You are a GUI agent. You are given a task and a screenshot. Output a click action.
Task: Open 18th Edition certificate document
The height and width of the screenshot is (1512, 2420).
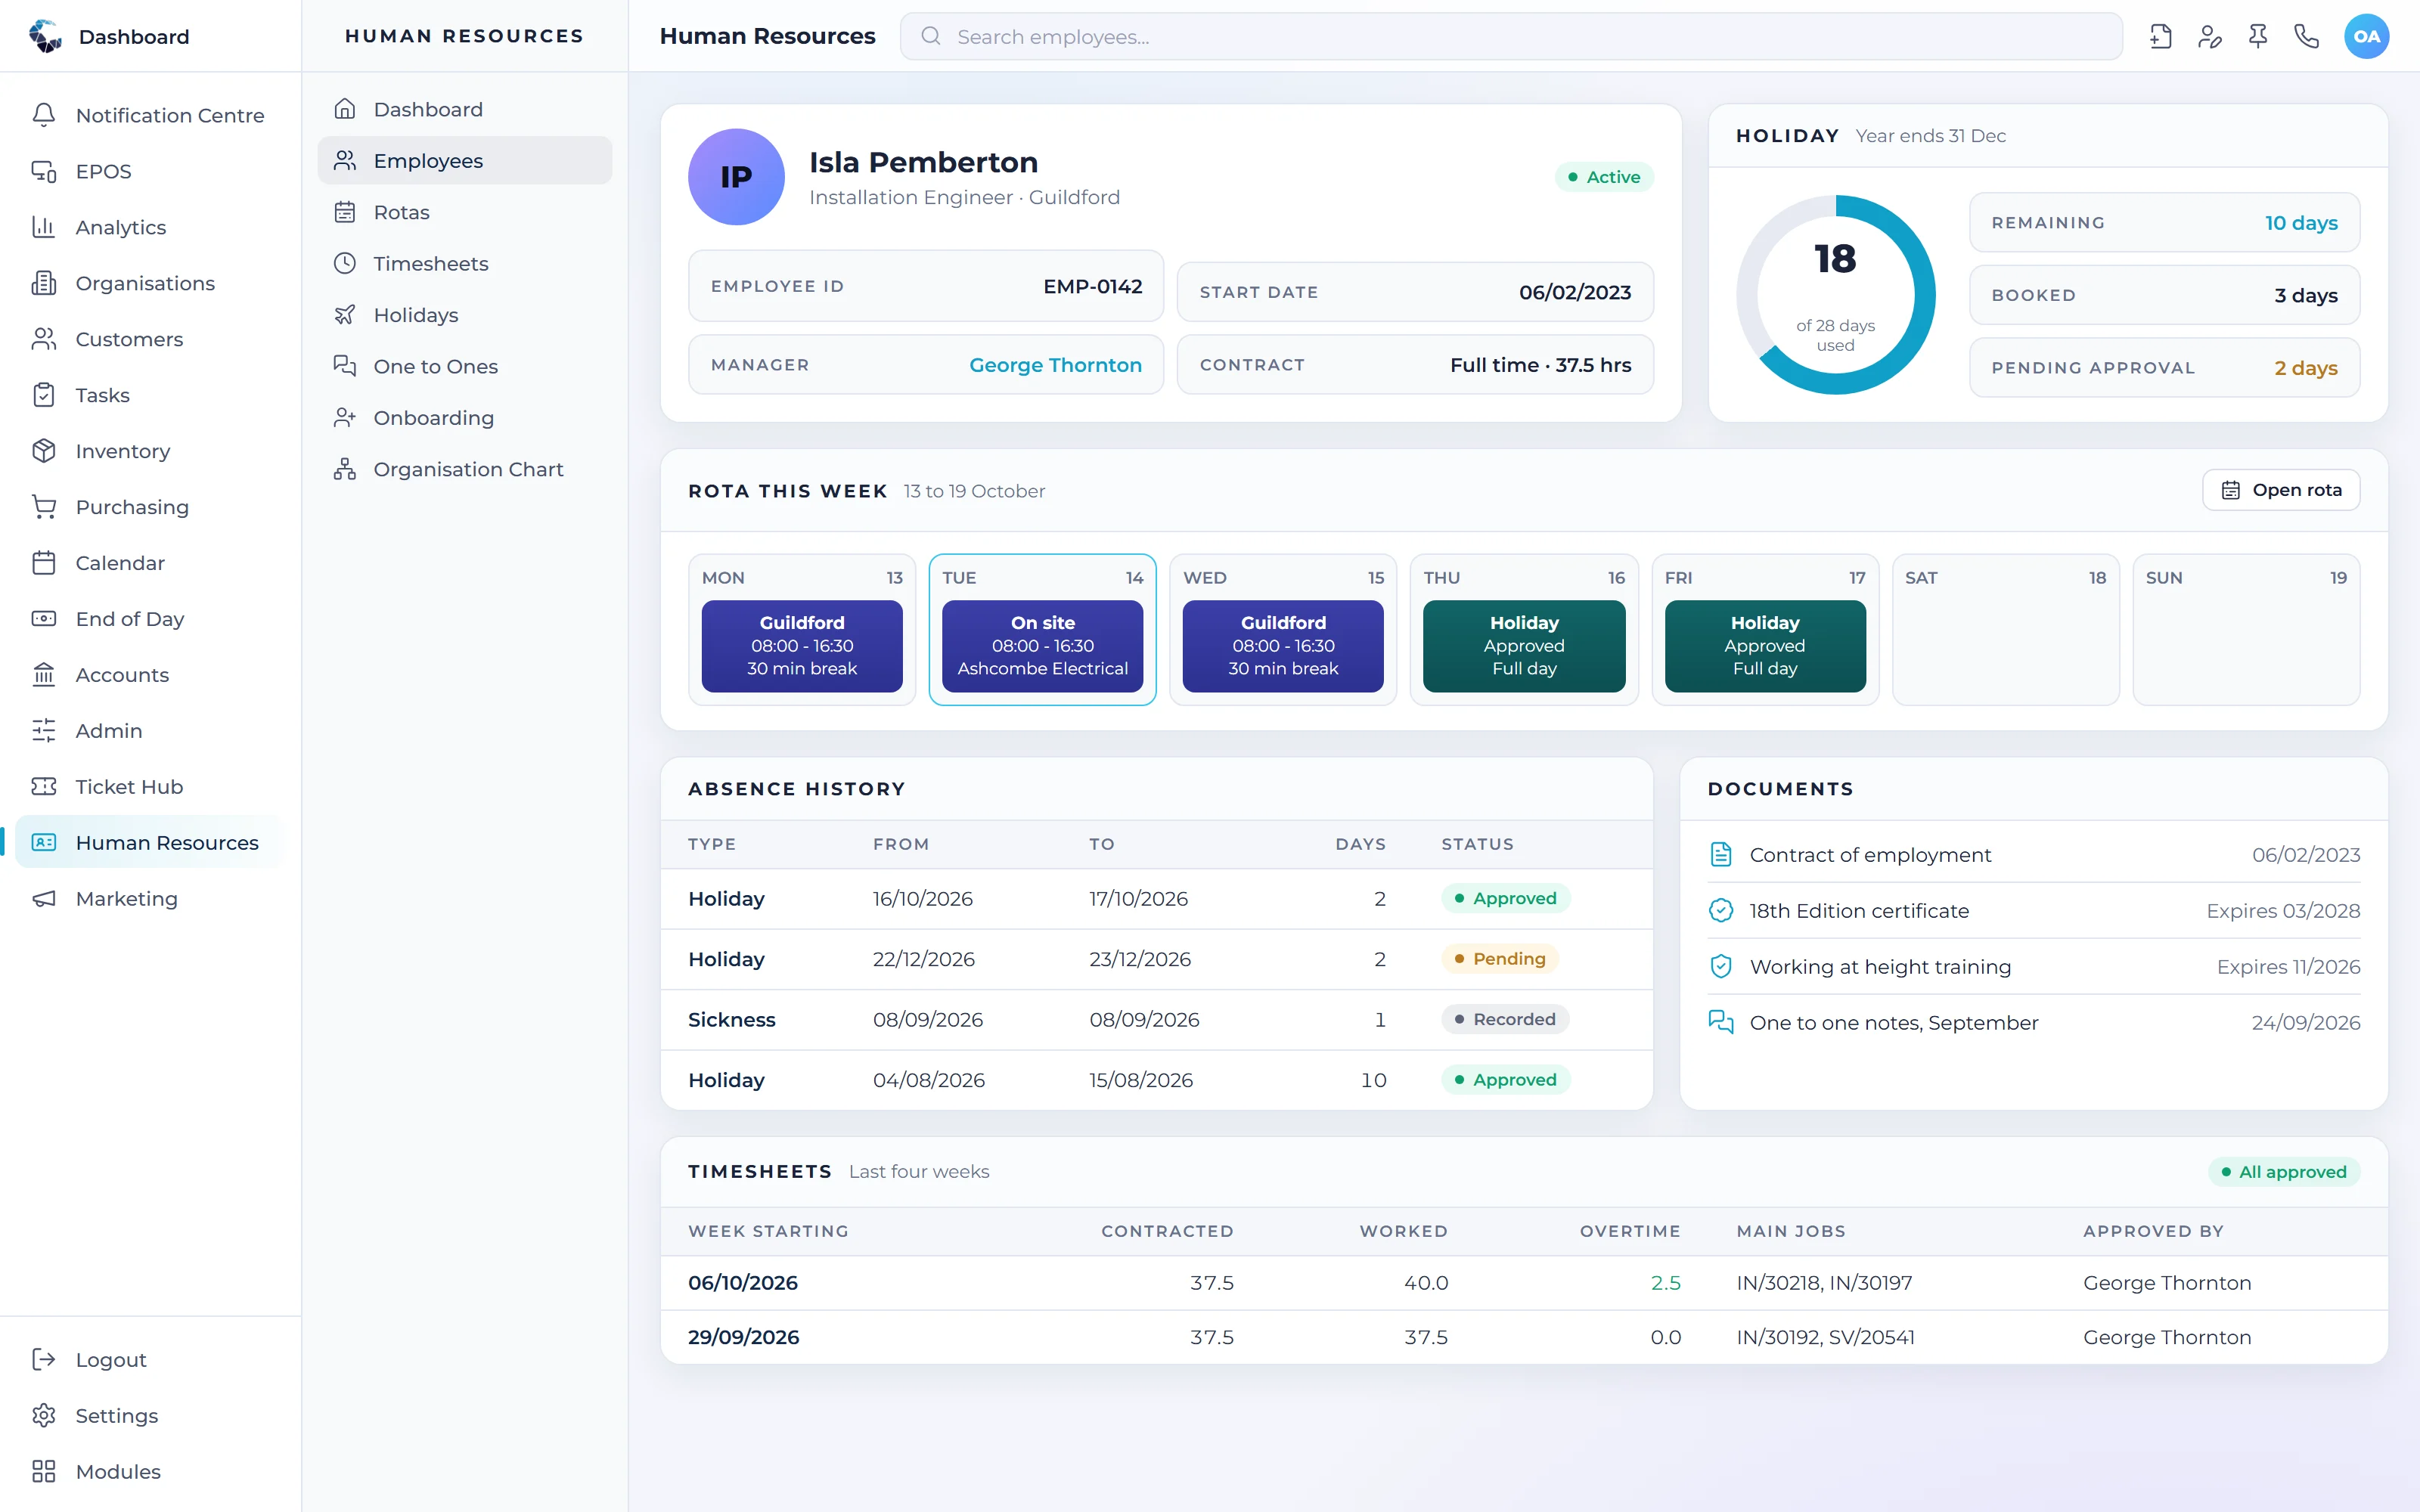tap(2035, 911)
